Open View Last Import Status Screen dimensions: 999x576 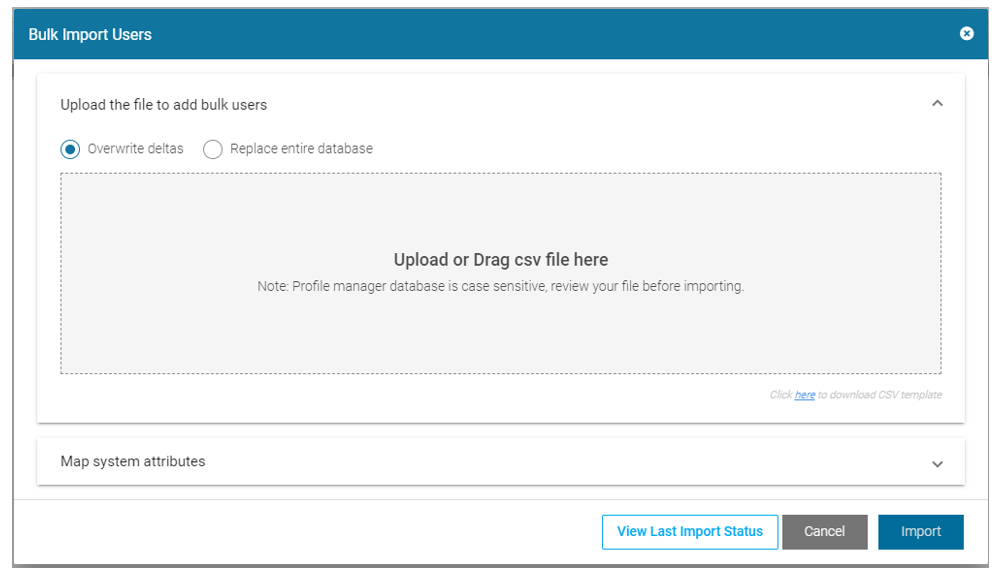pyautogui.click(x=689, y=532)
